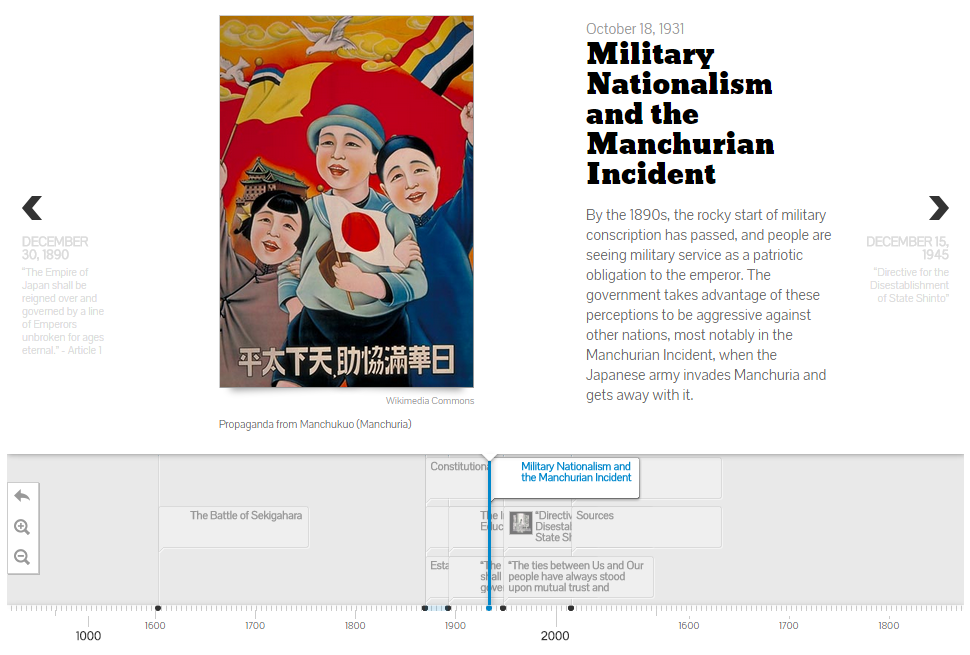This screenshot has width=970, height=655.
Task: Click the slide headline Military Nationalism and the Manchurian Incident
Action: point(680,114)
